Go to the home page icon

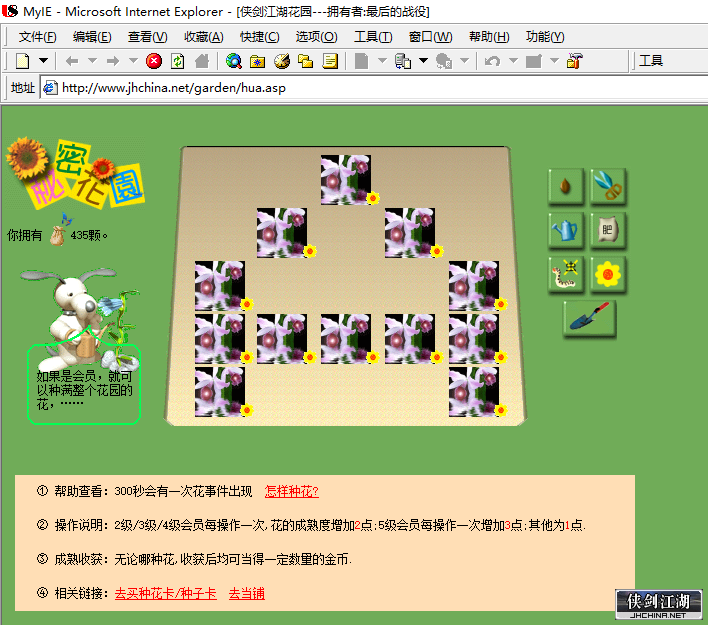202,61
